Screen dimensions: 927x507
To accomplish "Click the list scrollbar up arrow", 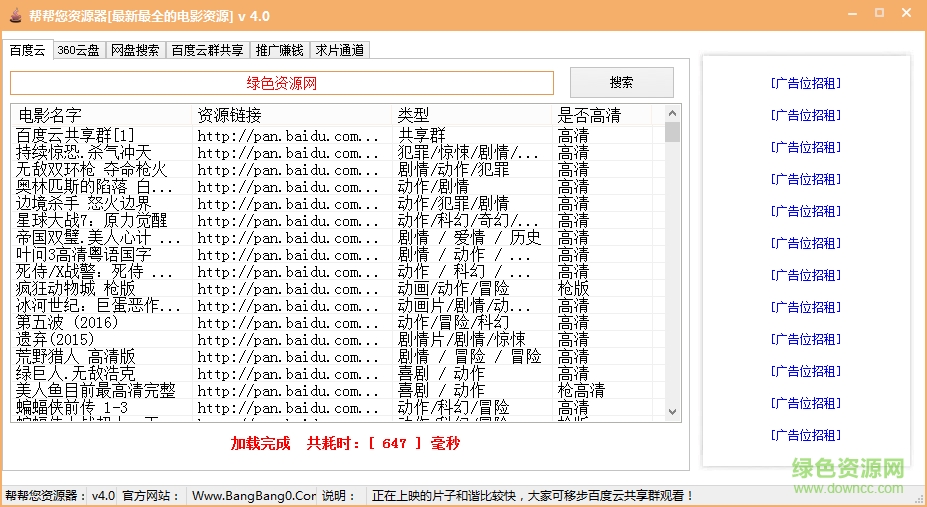I will [x=672, y=113].
